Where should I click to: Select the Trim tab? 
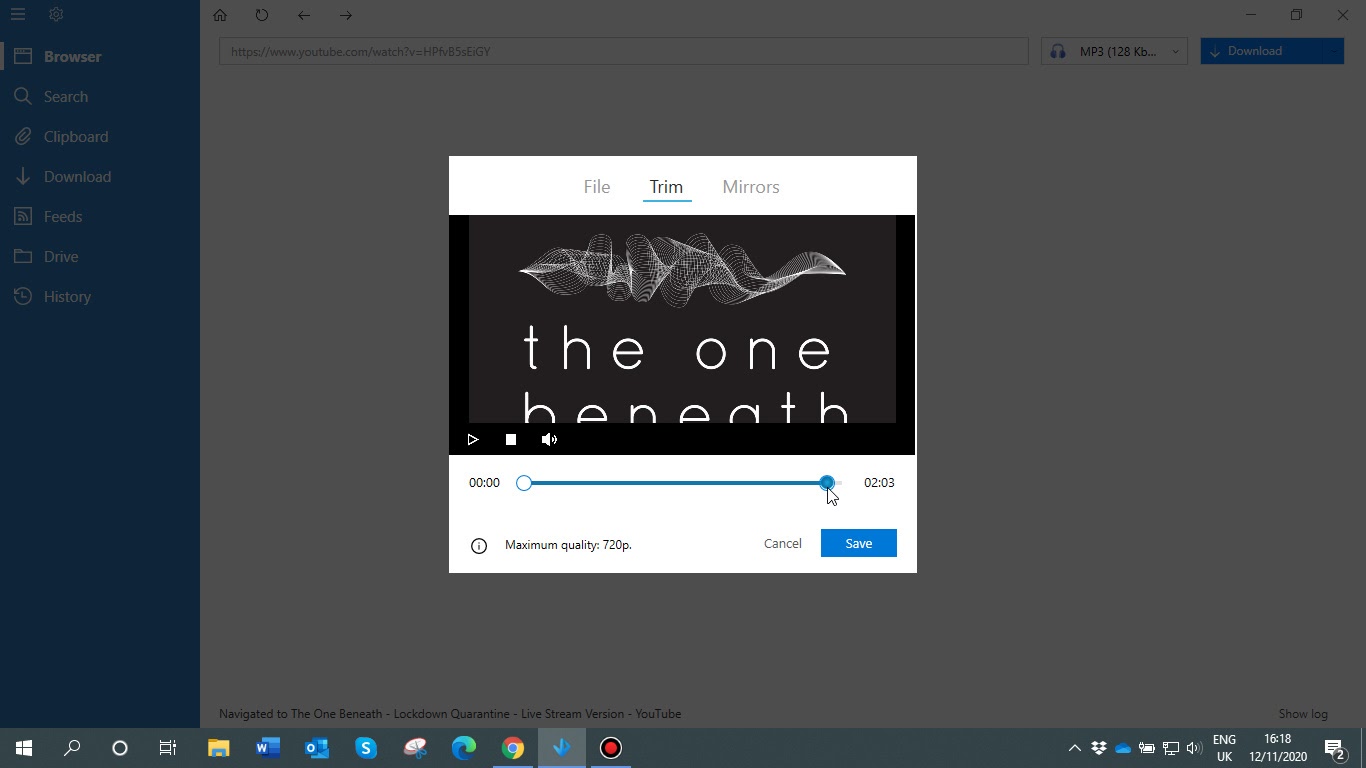(x=666, y=187)
